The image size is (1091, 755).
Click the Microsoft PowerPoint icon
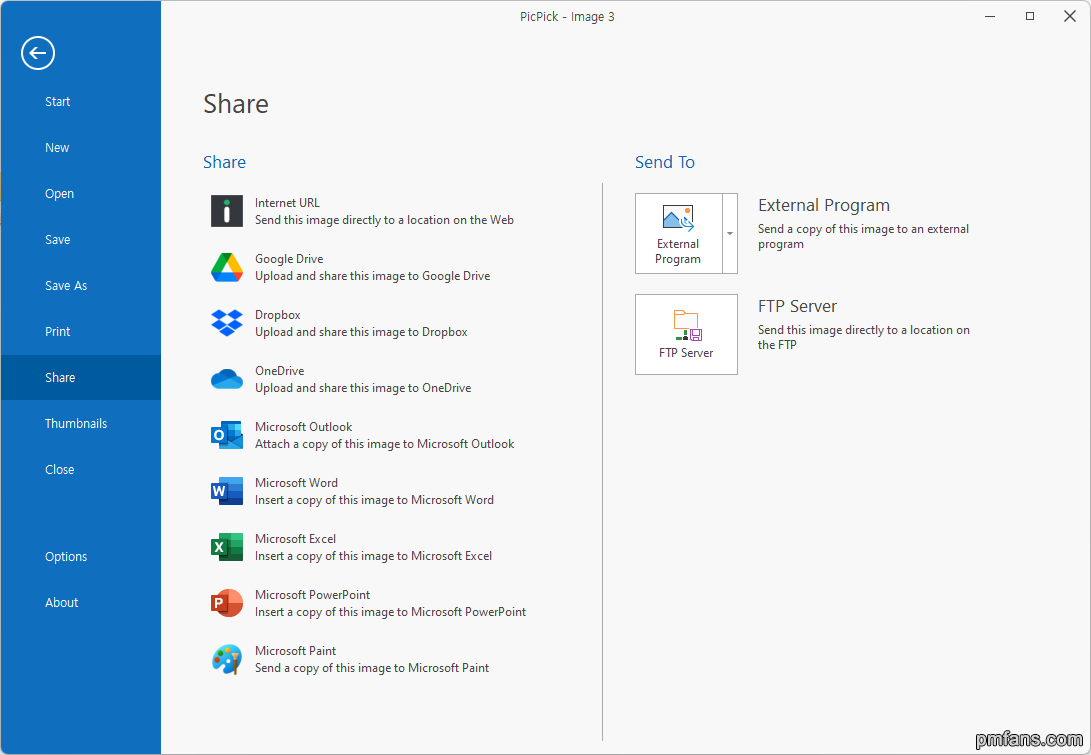(227, 603)
